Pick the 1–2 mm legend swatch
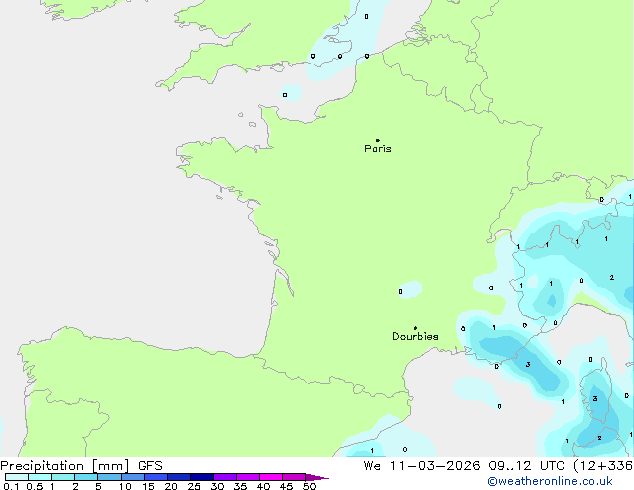Image resolution: width=634 pixels, height=490 pixels. click(63, 477)
